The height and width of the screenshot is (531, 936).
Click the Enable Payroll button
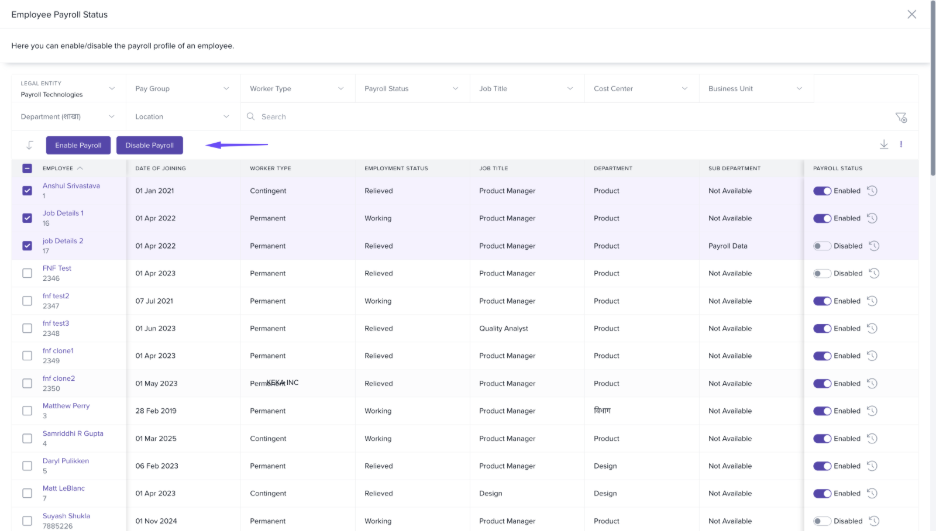pyautogui.click(x=78, y=145)
